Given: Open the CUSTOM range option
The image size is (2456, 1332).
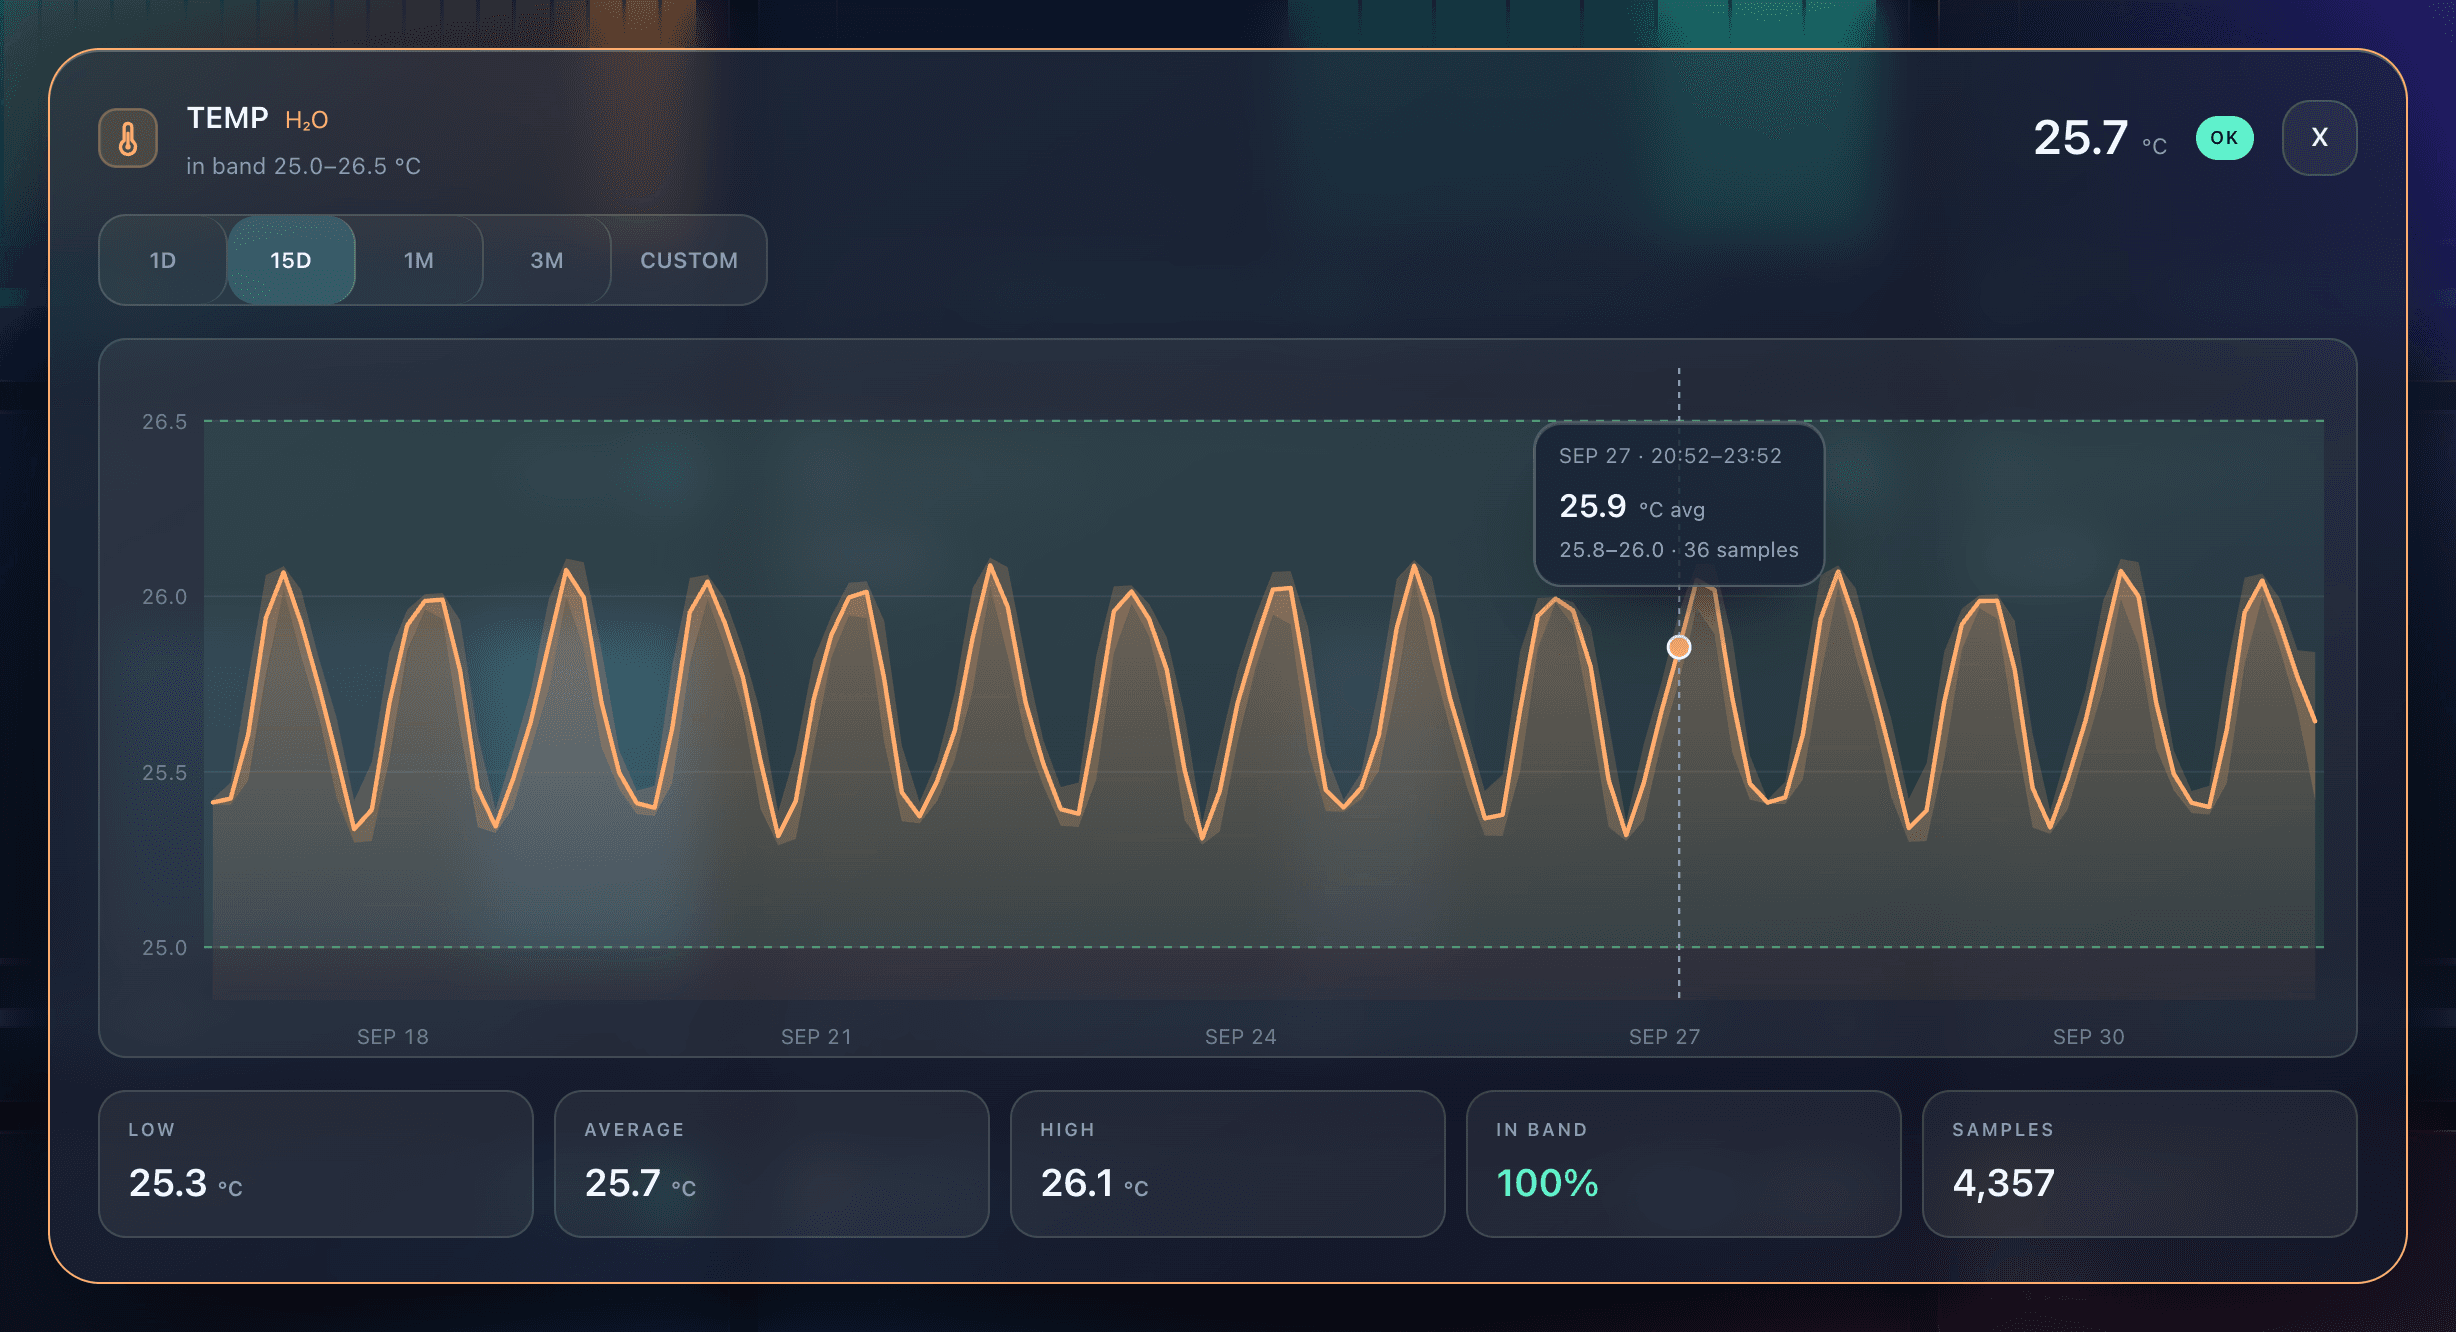Looking at the screenshot, I should [x=689, y=260].
